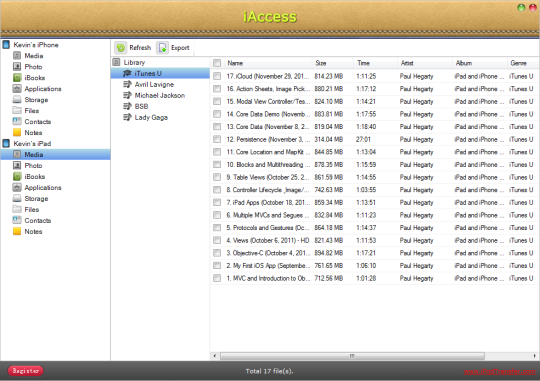540x381 pixels.
Task: Click the iTunes U graduation cap icon
Action: (x=127, y=73)
